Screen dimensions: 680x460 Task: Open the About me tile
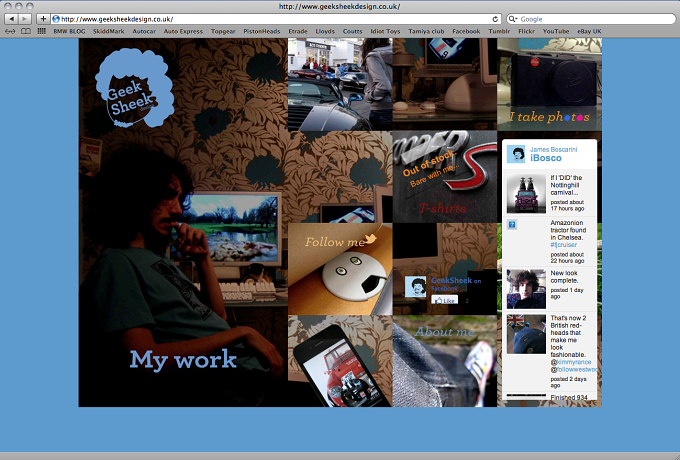coord(445,361)
